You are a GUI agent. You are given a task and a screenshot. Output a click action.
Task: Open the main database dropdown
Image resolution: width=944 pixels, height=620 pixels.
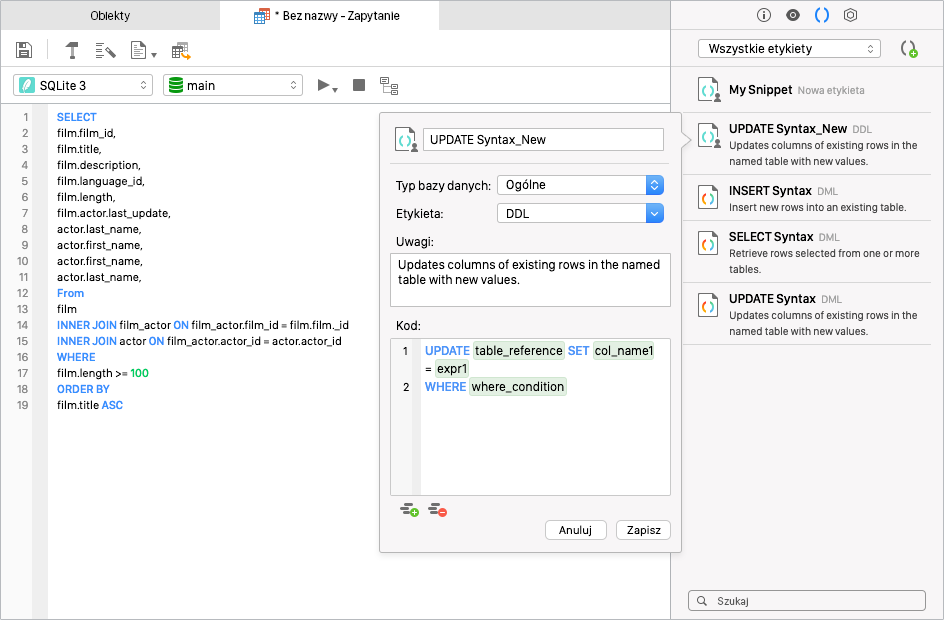pos(232,85)
